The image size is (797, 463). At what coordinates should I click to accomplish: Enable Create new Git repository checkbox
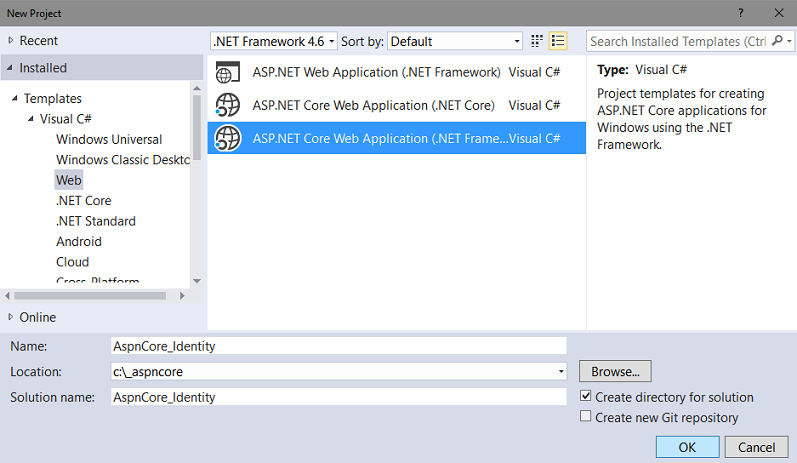coord(586,416)
